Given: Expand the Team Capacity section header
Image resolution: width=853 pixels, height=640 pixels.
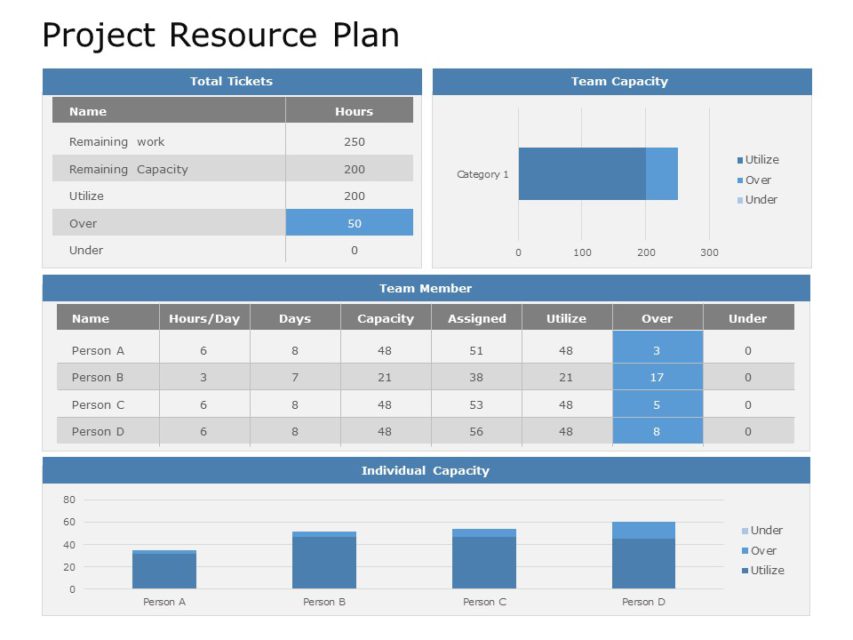Looking at the screenshot, I should point(619,81).
